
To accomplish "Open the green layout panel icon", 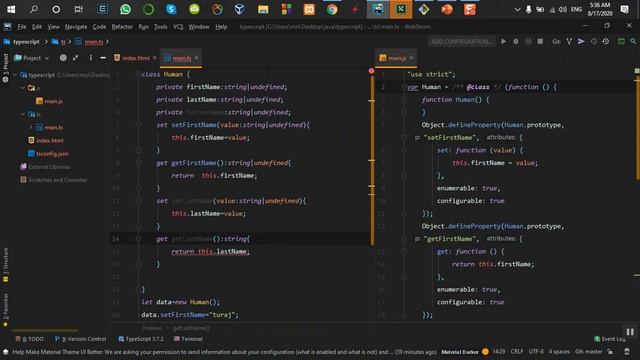I will (x=621, y=42).
